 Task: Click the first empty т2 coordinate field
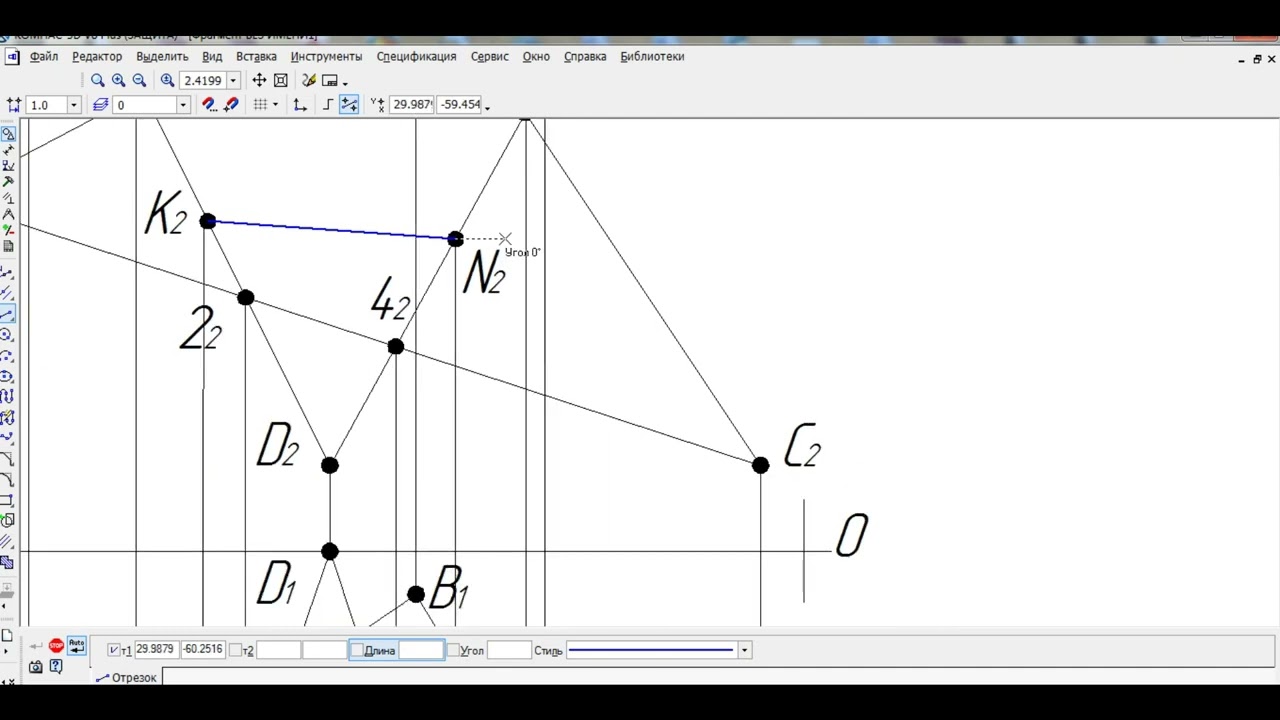pos(278,650)
